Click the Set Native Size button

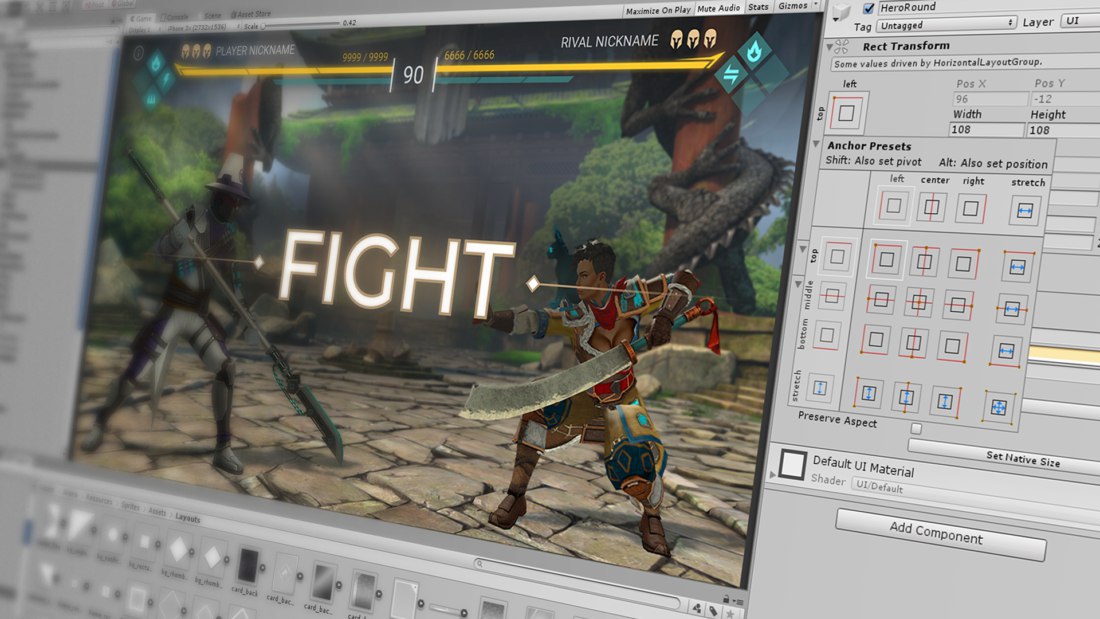[1005, 456]
